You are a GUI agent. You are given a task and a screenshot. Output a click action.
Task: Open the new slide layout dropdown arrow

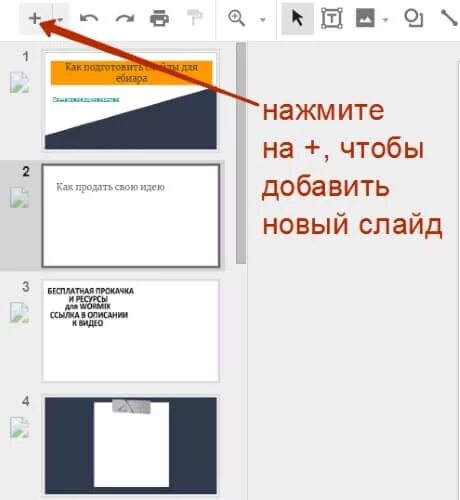click(60, 19)
